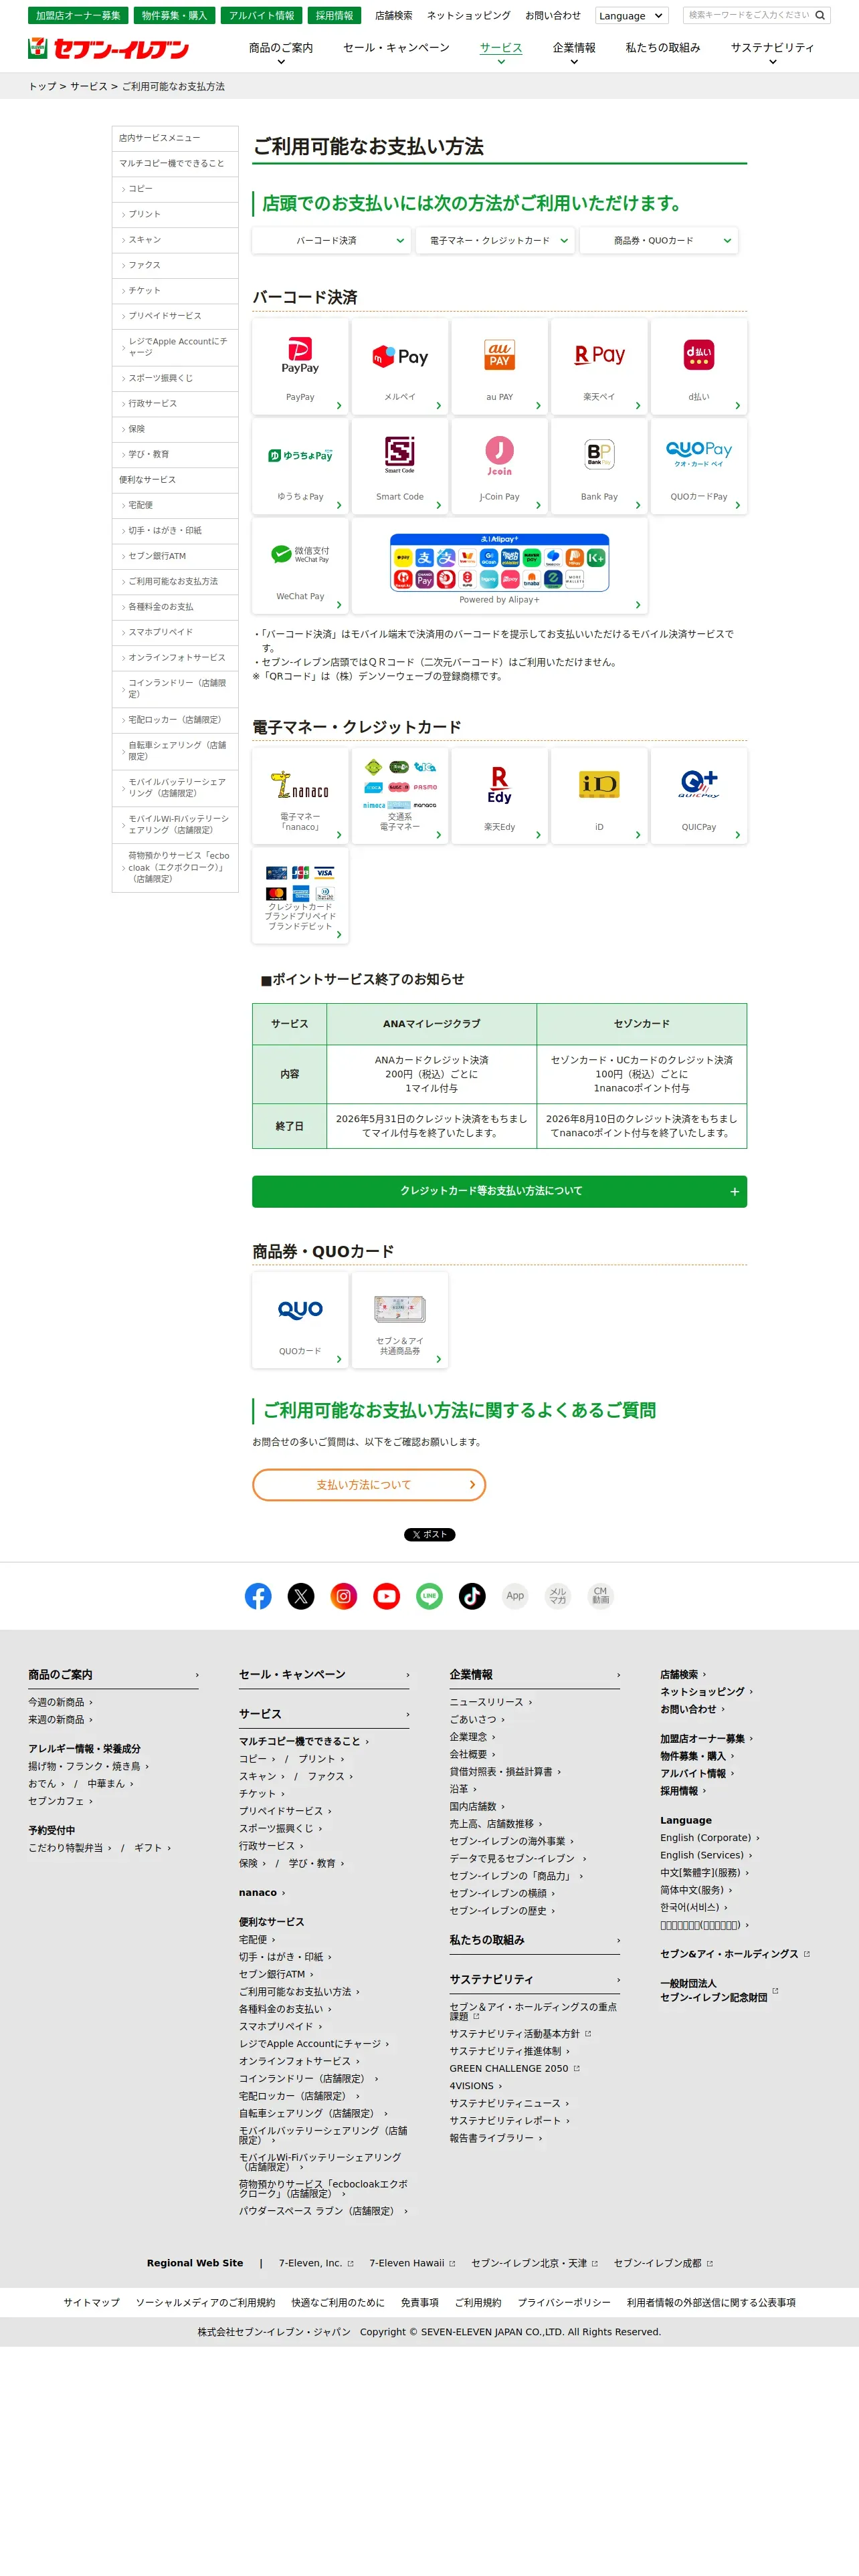Click the 支払い方法について FAQ button
This screenshot has height=2576, width=859.
(369, 1485)
